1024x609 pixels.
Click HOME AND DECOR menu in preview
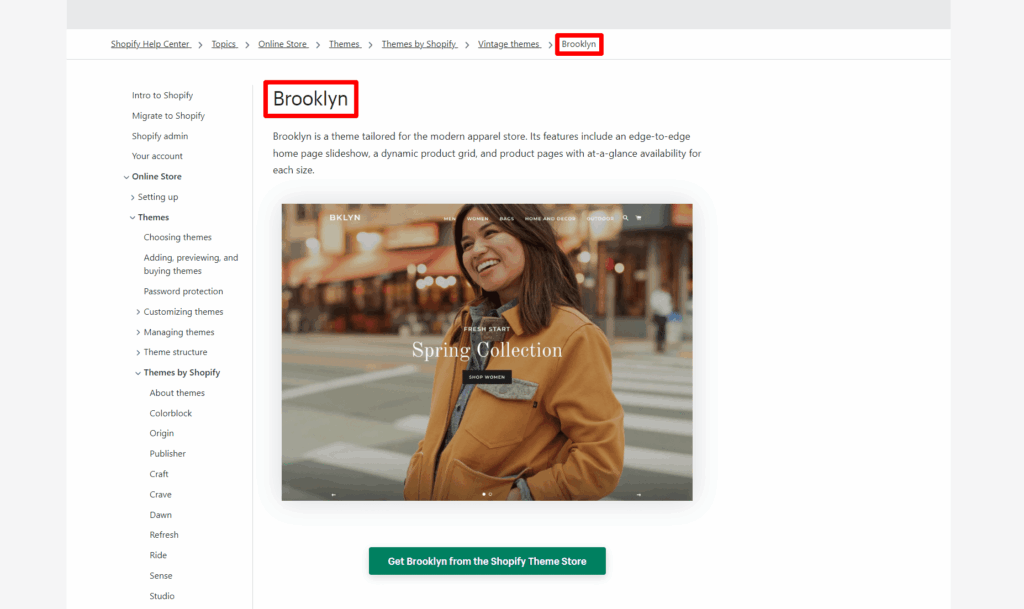click(x=550, y=219)
